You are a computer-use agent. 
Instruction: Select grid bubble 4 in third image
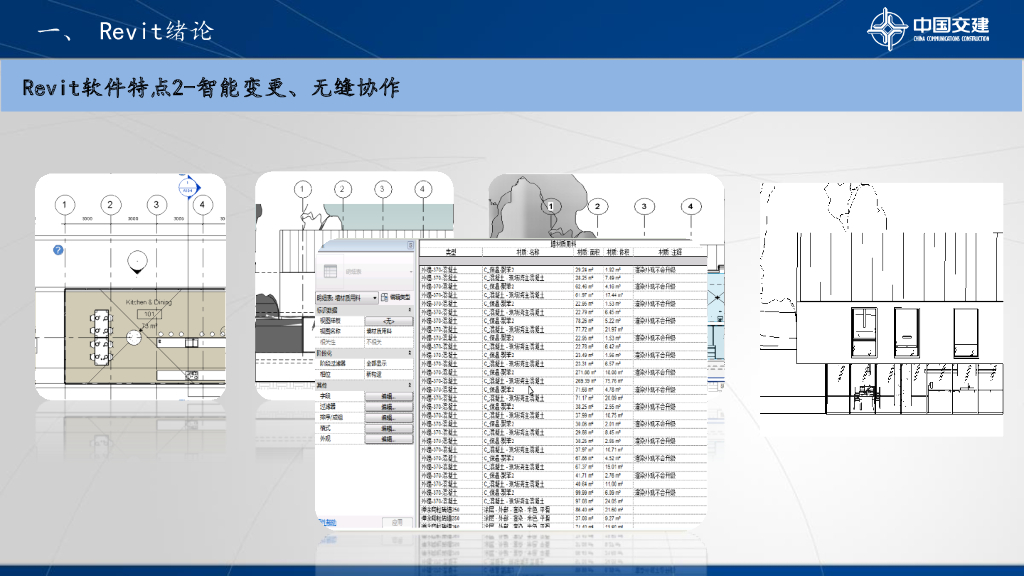tap(691, 206)
